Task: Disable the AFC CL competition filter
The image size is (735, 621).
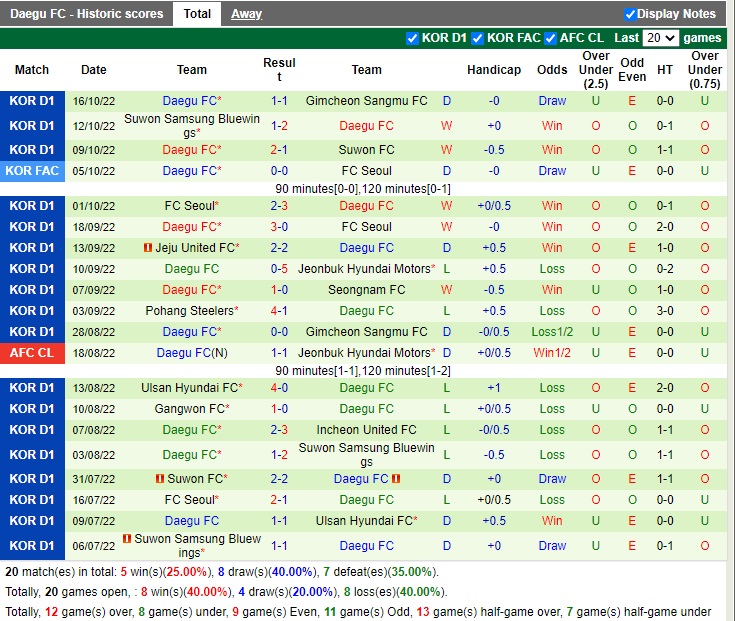Action: (x=550, y=38)
